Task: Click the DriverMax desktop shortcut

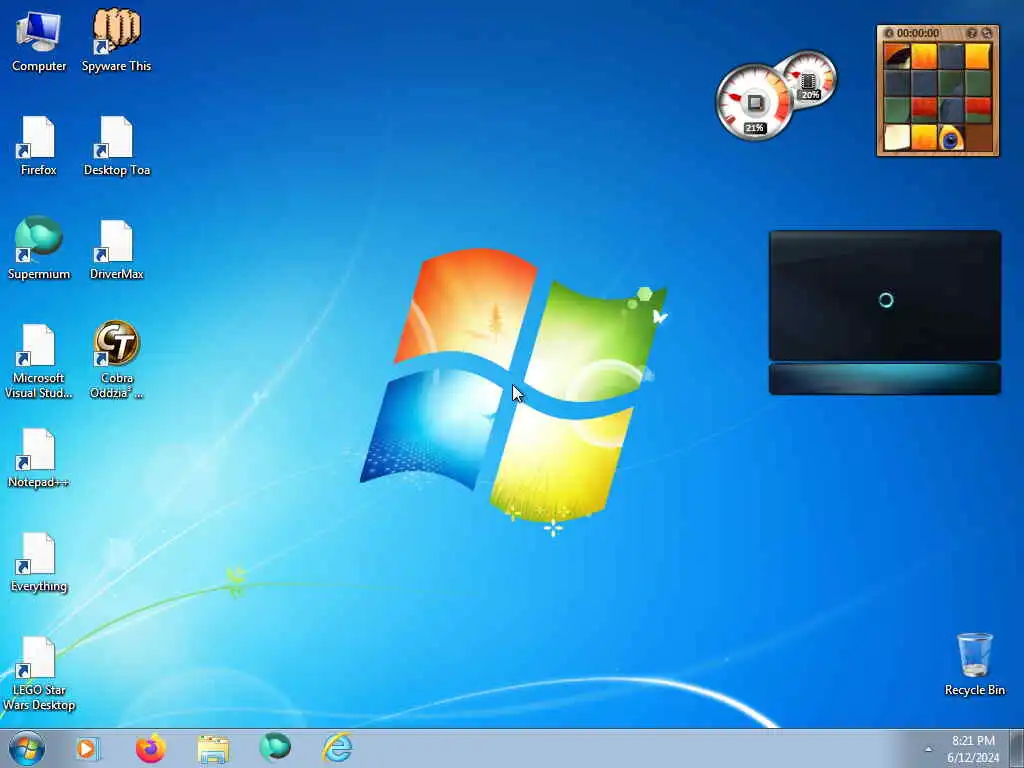Action: [116, 249]
